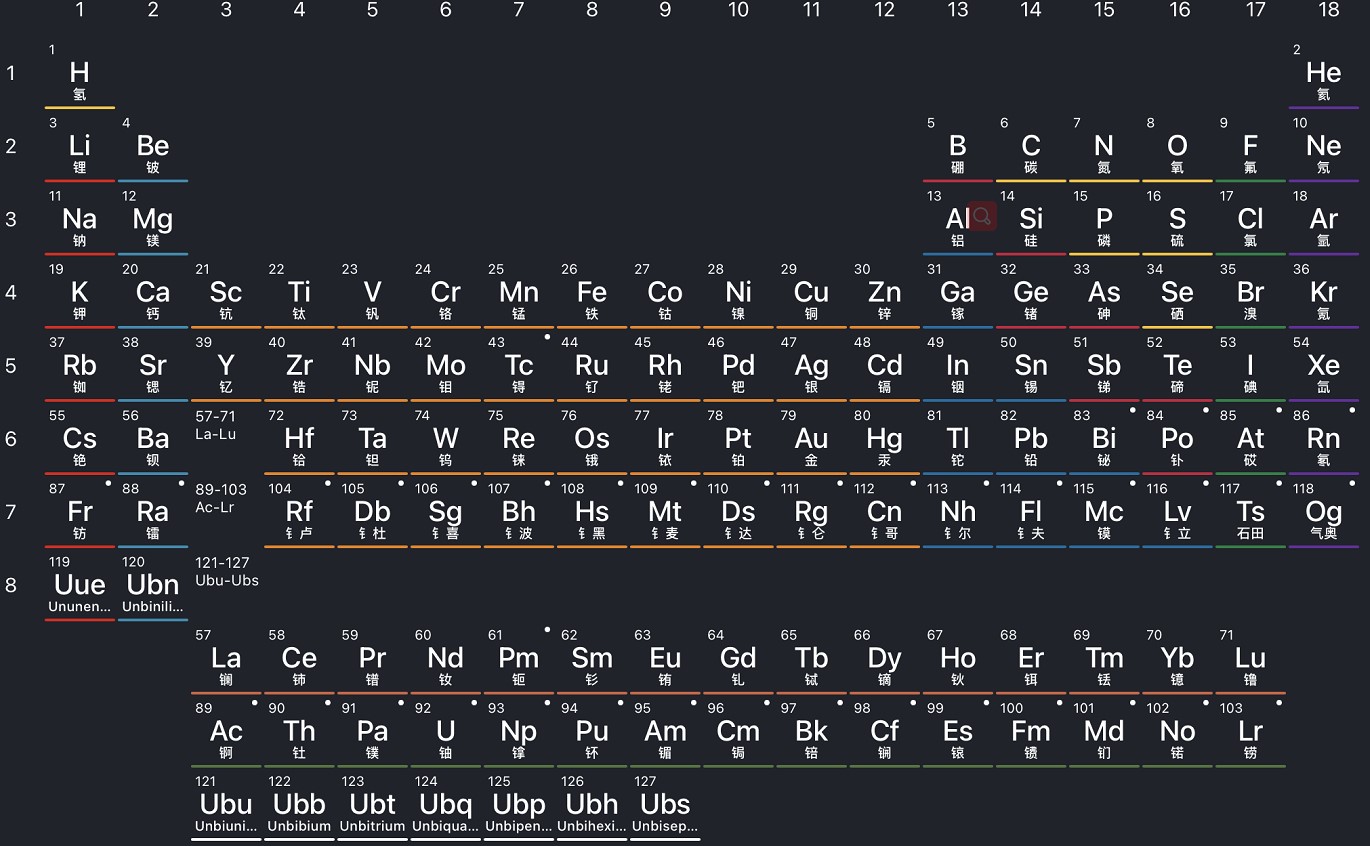The image size is (1370, 846).
Task: Open the 57-71 La-Lu lanthanide range
Action: pos(216,425)
